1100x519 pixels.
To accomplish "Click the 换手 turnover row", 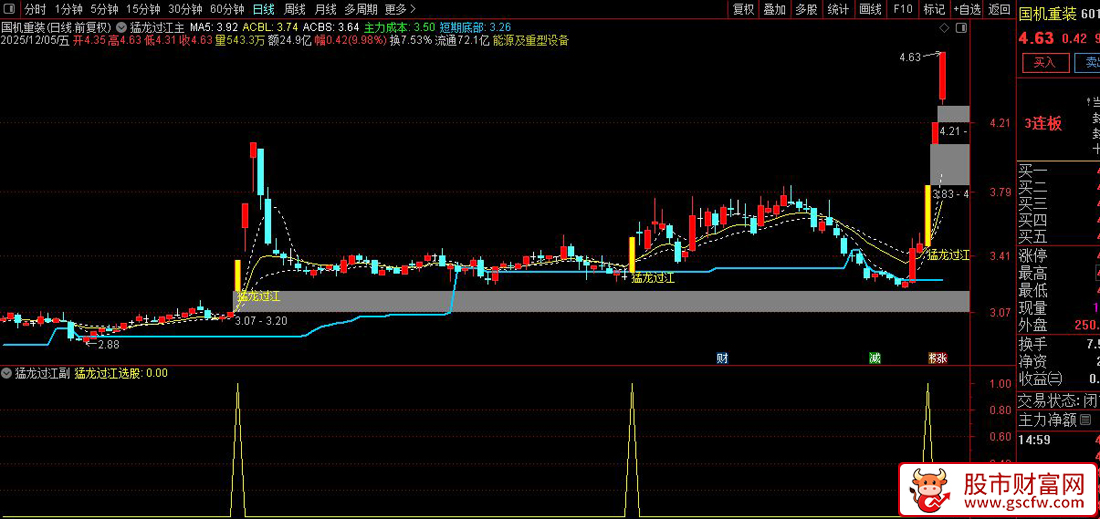I will point(1059,344).
